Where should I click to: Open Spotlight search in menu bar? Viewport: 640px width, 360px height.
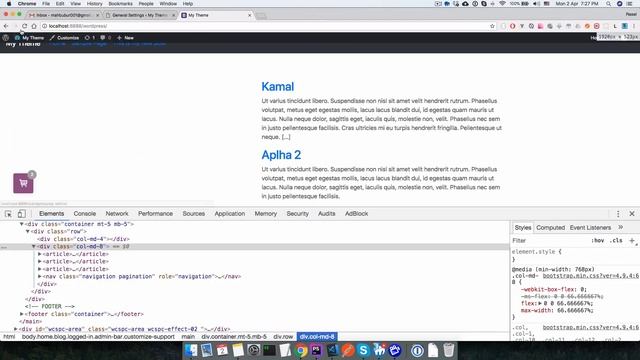[609, 4]
